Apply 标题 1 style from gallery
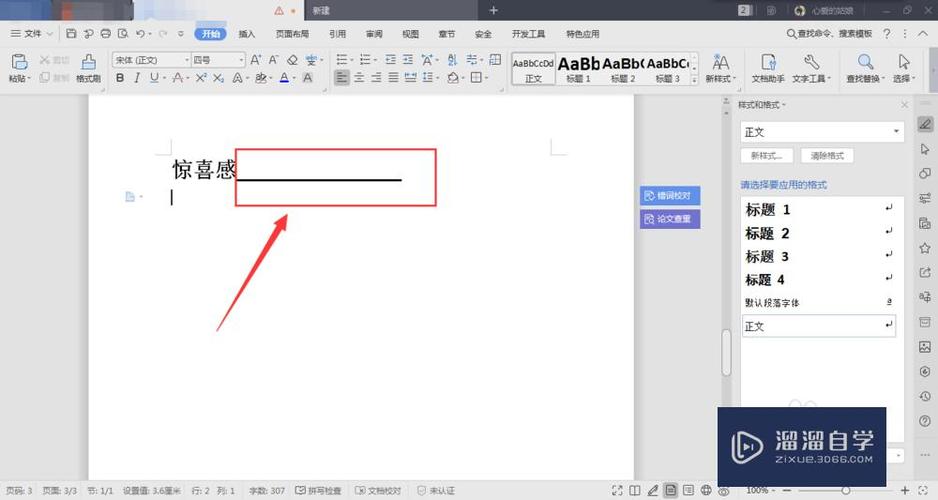 point(578,69)
